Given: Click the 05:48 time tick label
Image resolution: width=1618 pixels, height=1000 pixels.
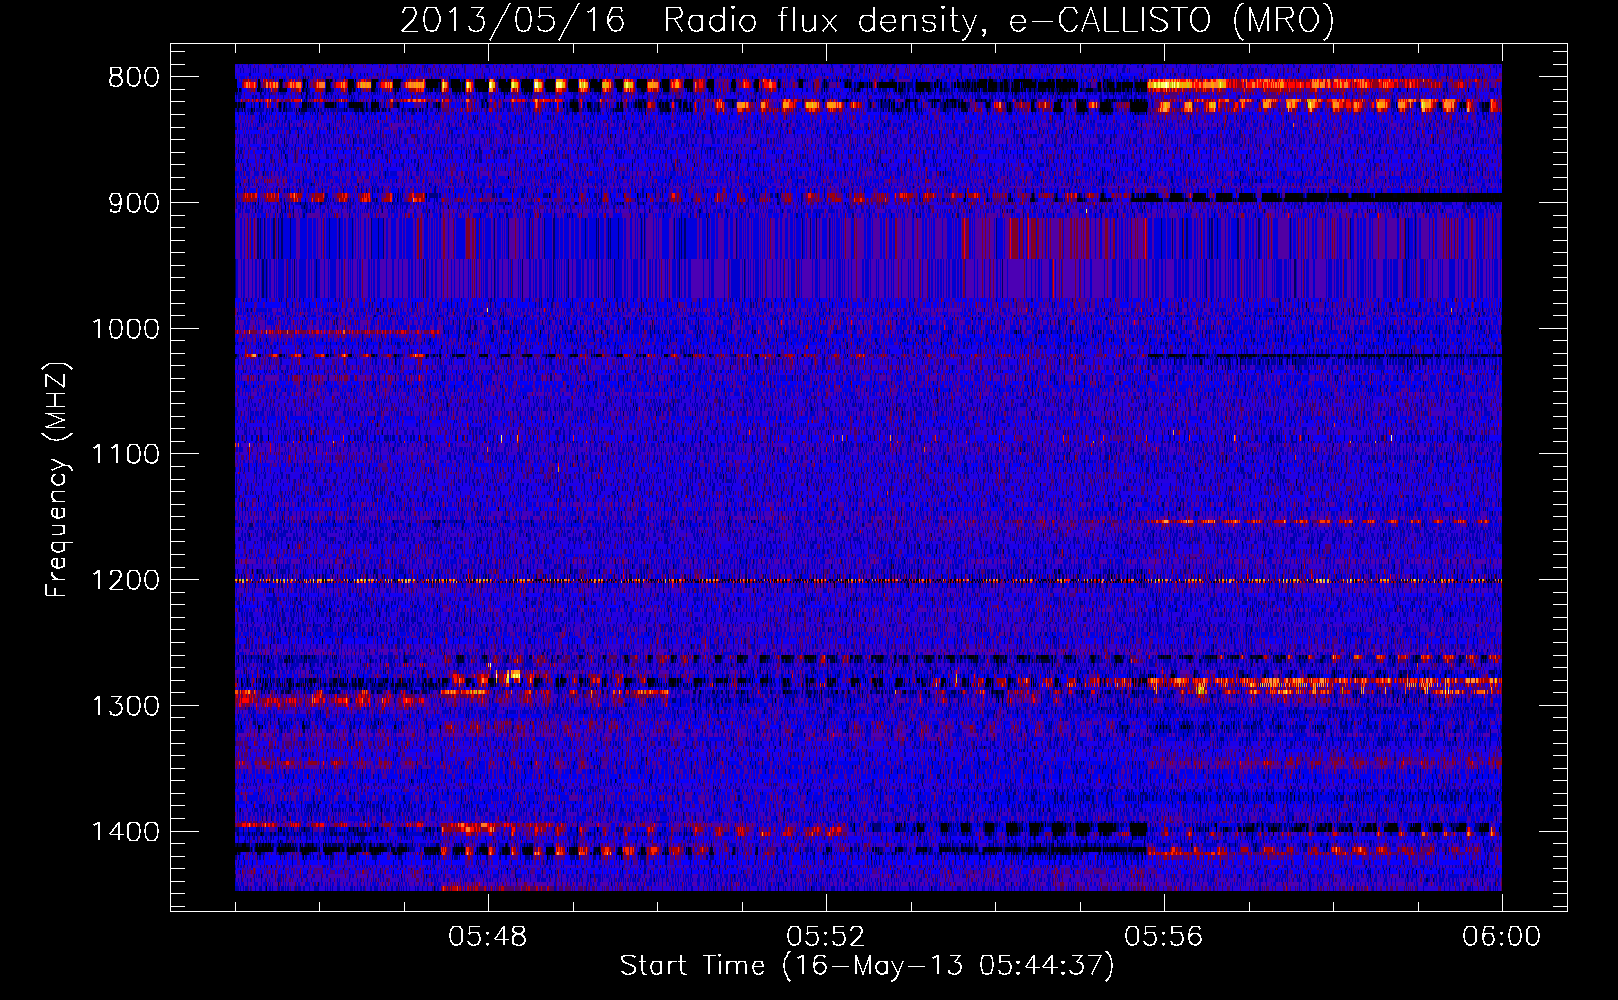Looking at the screenshot, I should 488,937.
